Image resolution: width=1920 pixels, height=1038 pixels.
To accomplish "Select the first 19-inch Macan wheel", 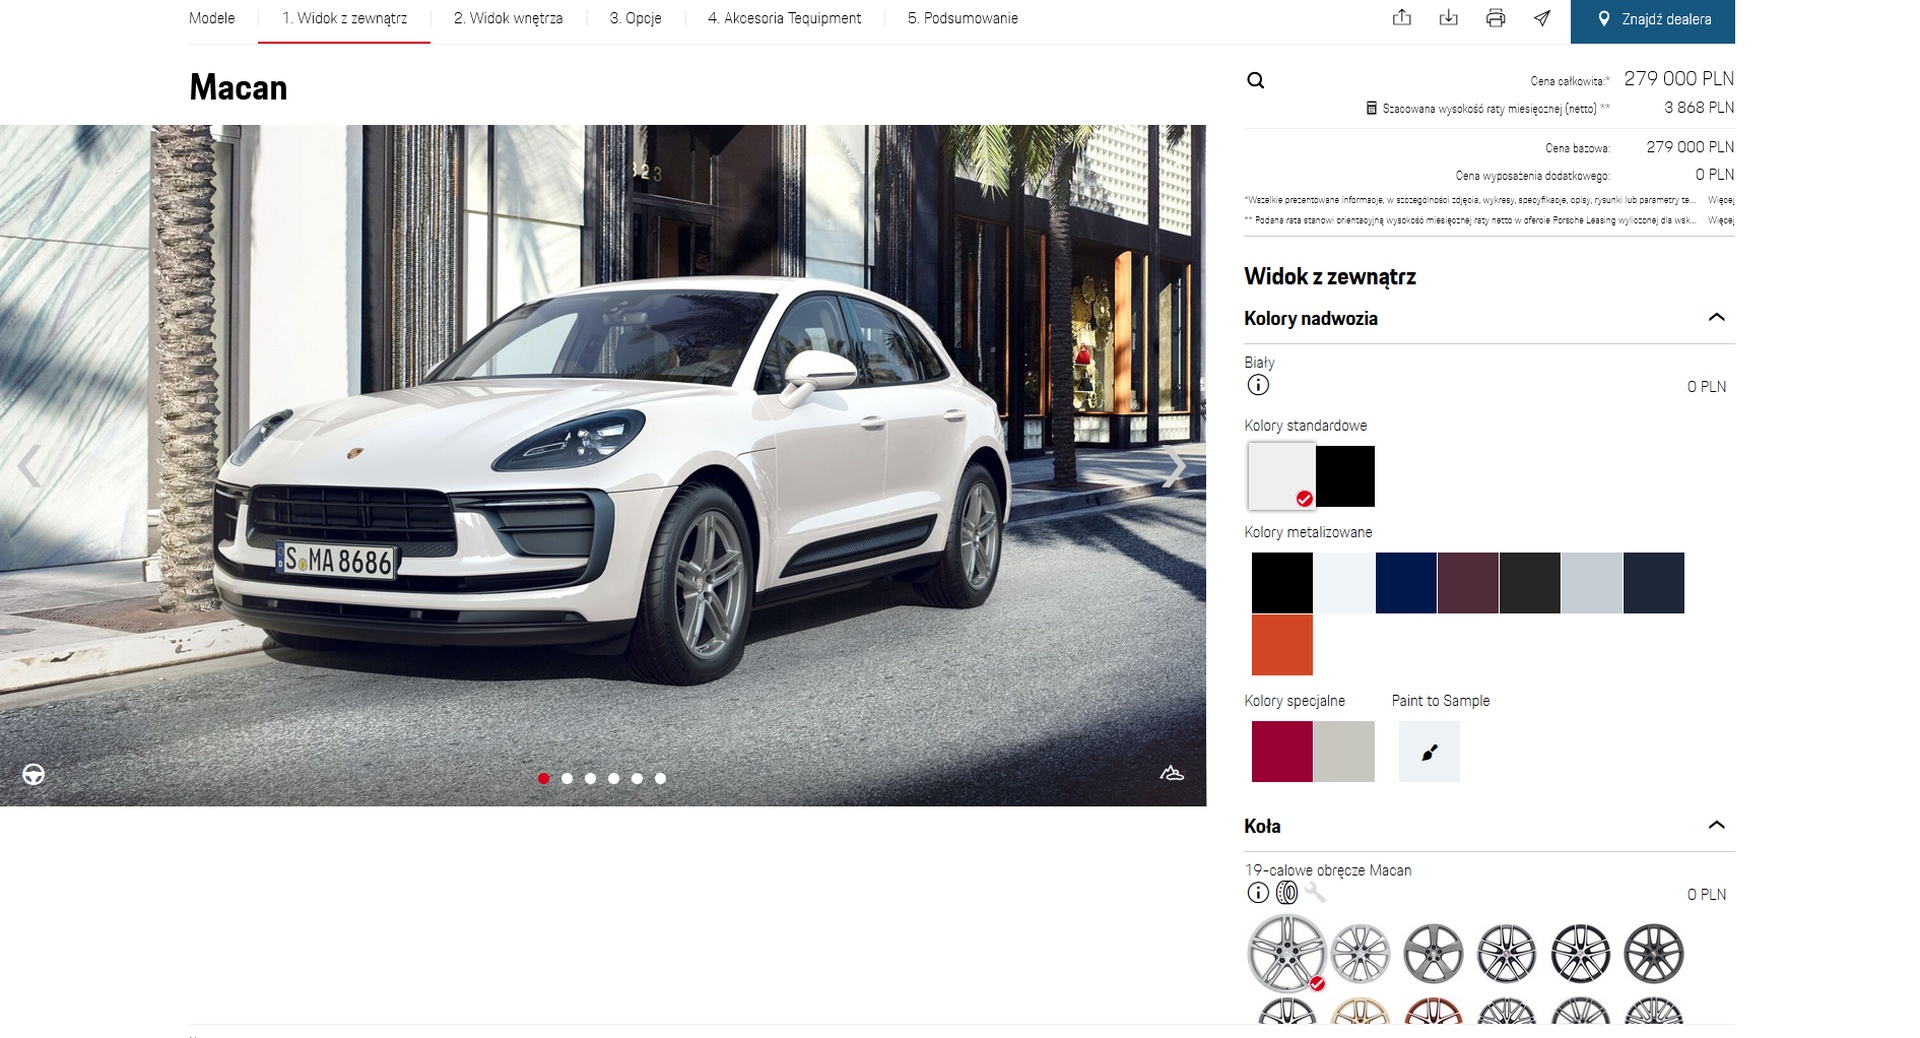I will pos(1287,953).
